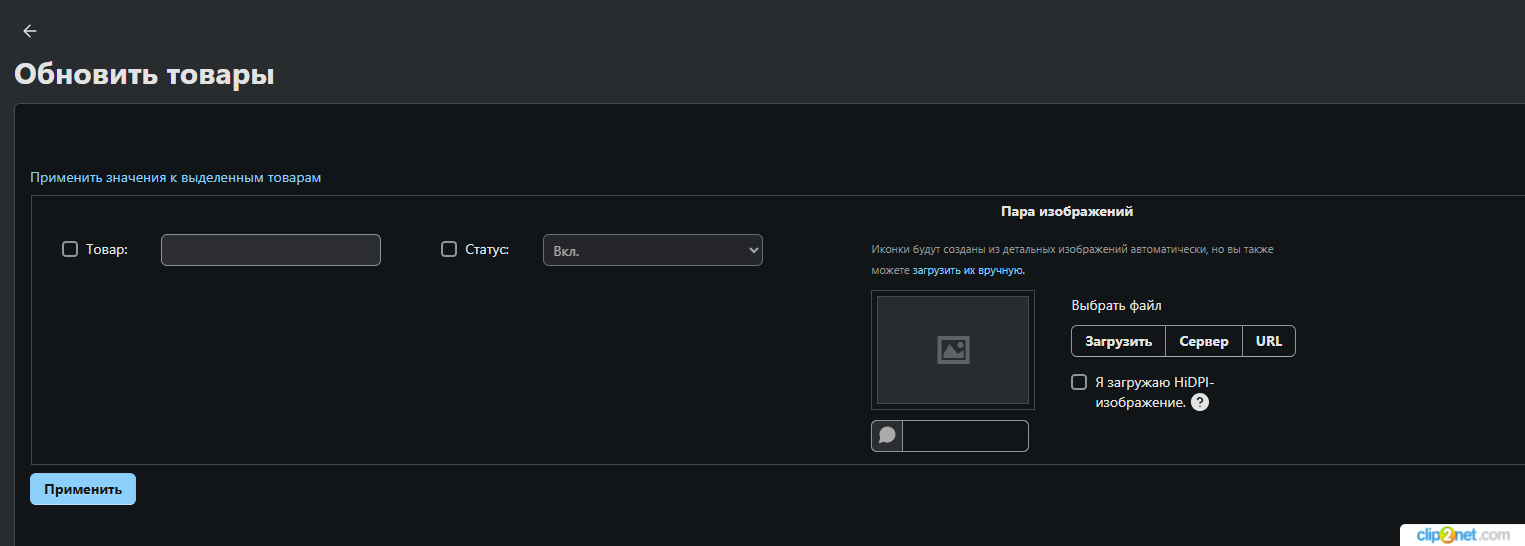Click the image alt text input field
The image size is (1525, 546).
pos(965,436)
